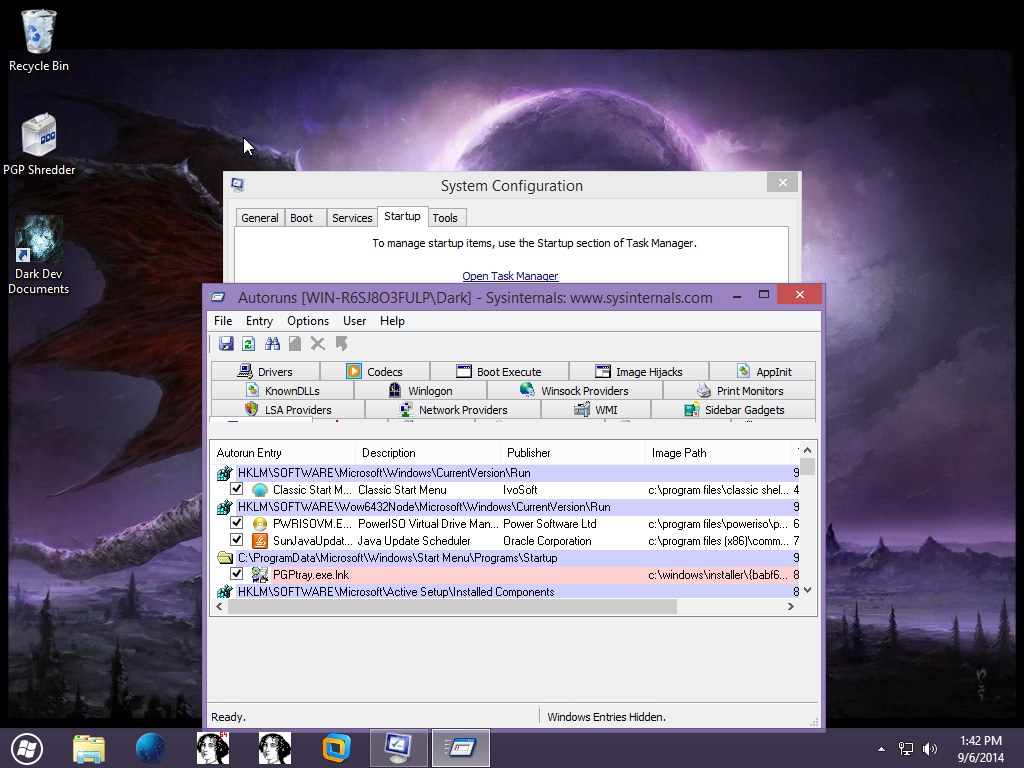The height and width of the screenshot is (768, 1024).
Task: Click the list's scroll down arrow
Action: (807, 590)
